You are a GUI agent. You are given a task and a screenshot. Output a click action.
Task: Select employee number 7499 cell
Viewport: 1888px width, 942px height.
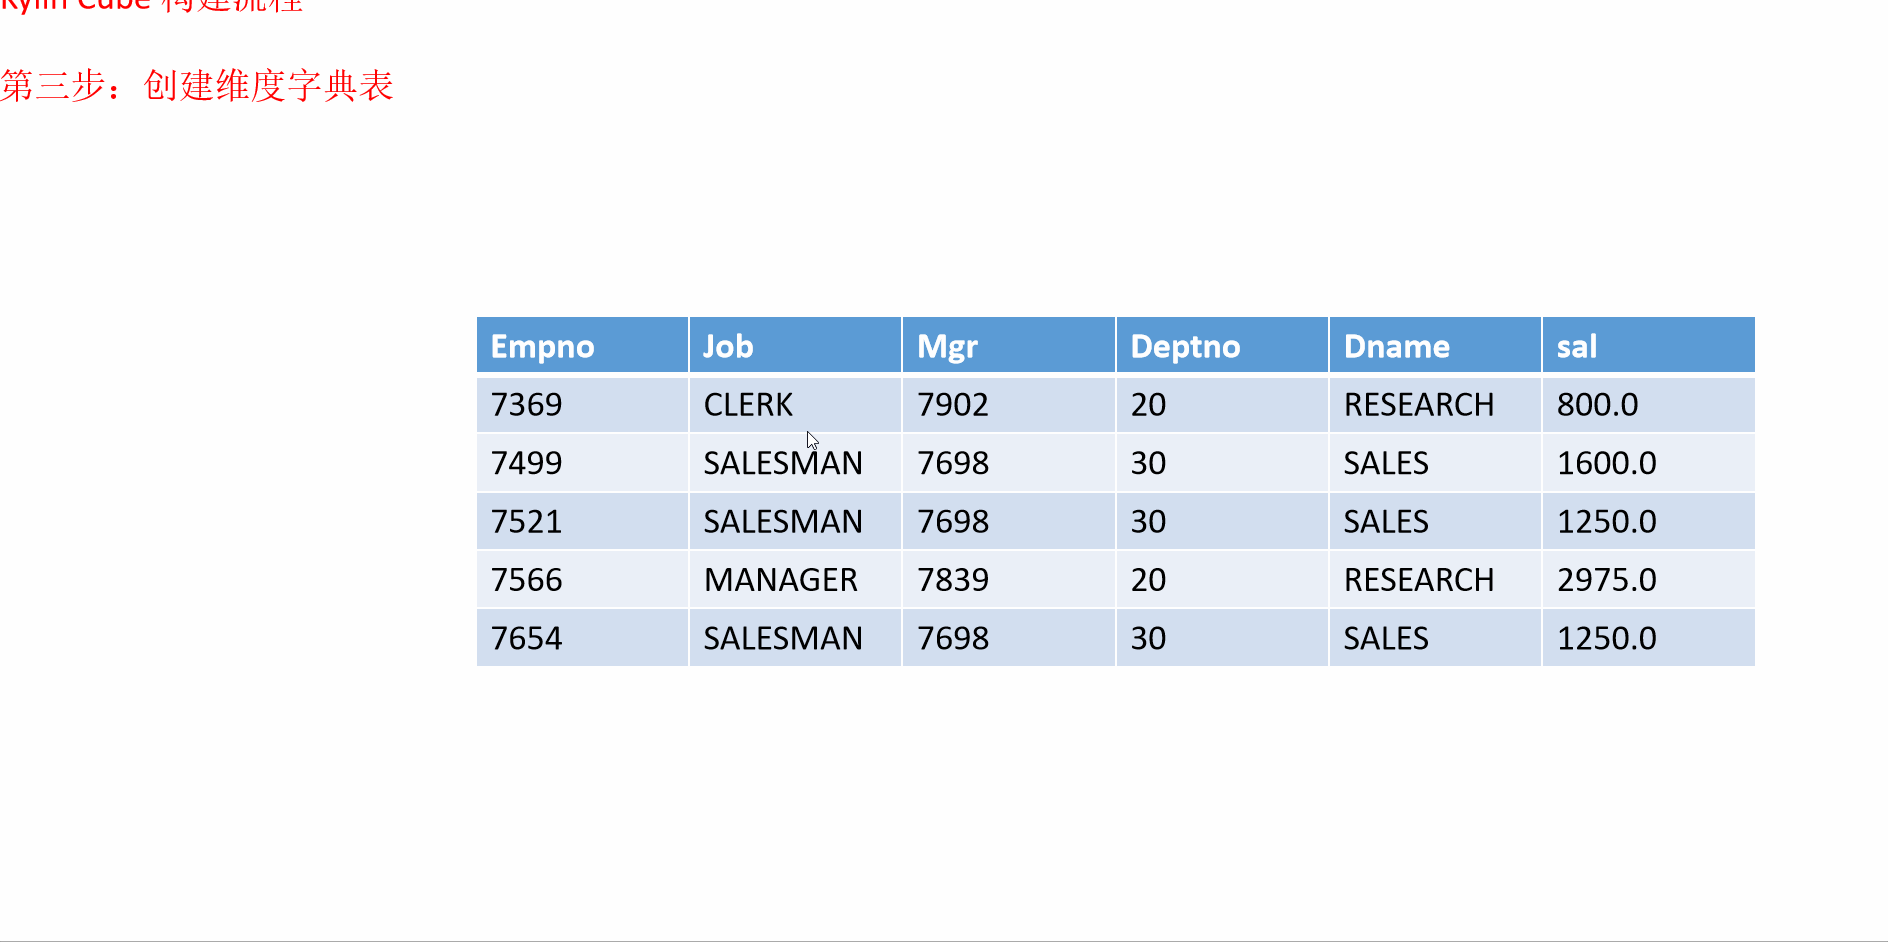pos(582,462)
